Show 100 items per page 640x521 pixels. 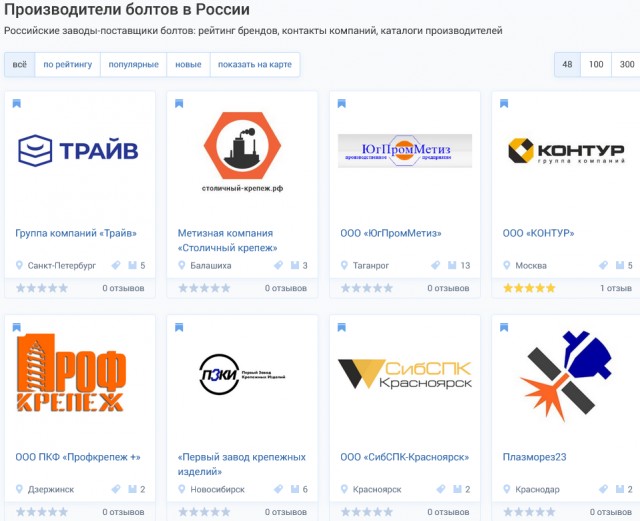[x=596, y=65]
